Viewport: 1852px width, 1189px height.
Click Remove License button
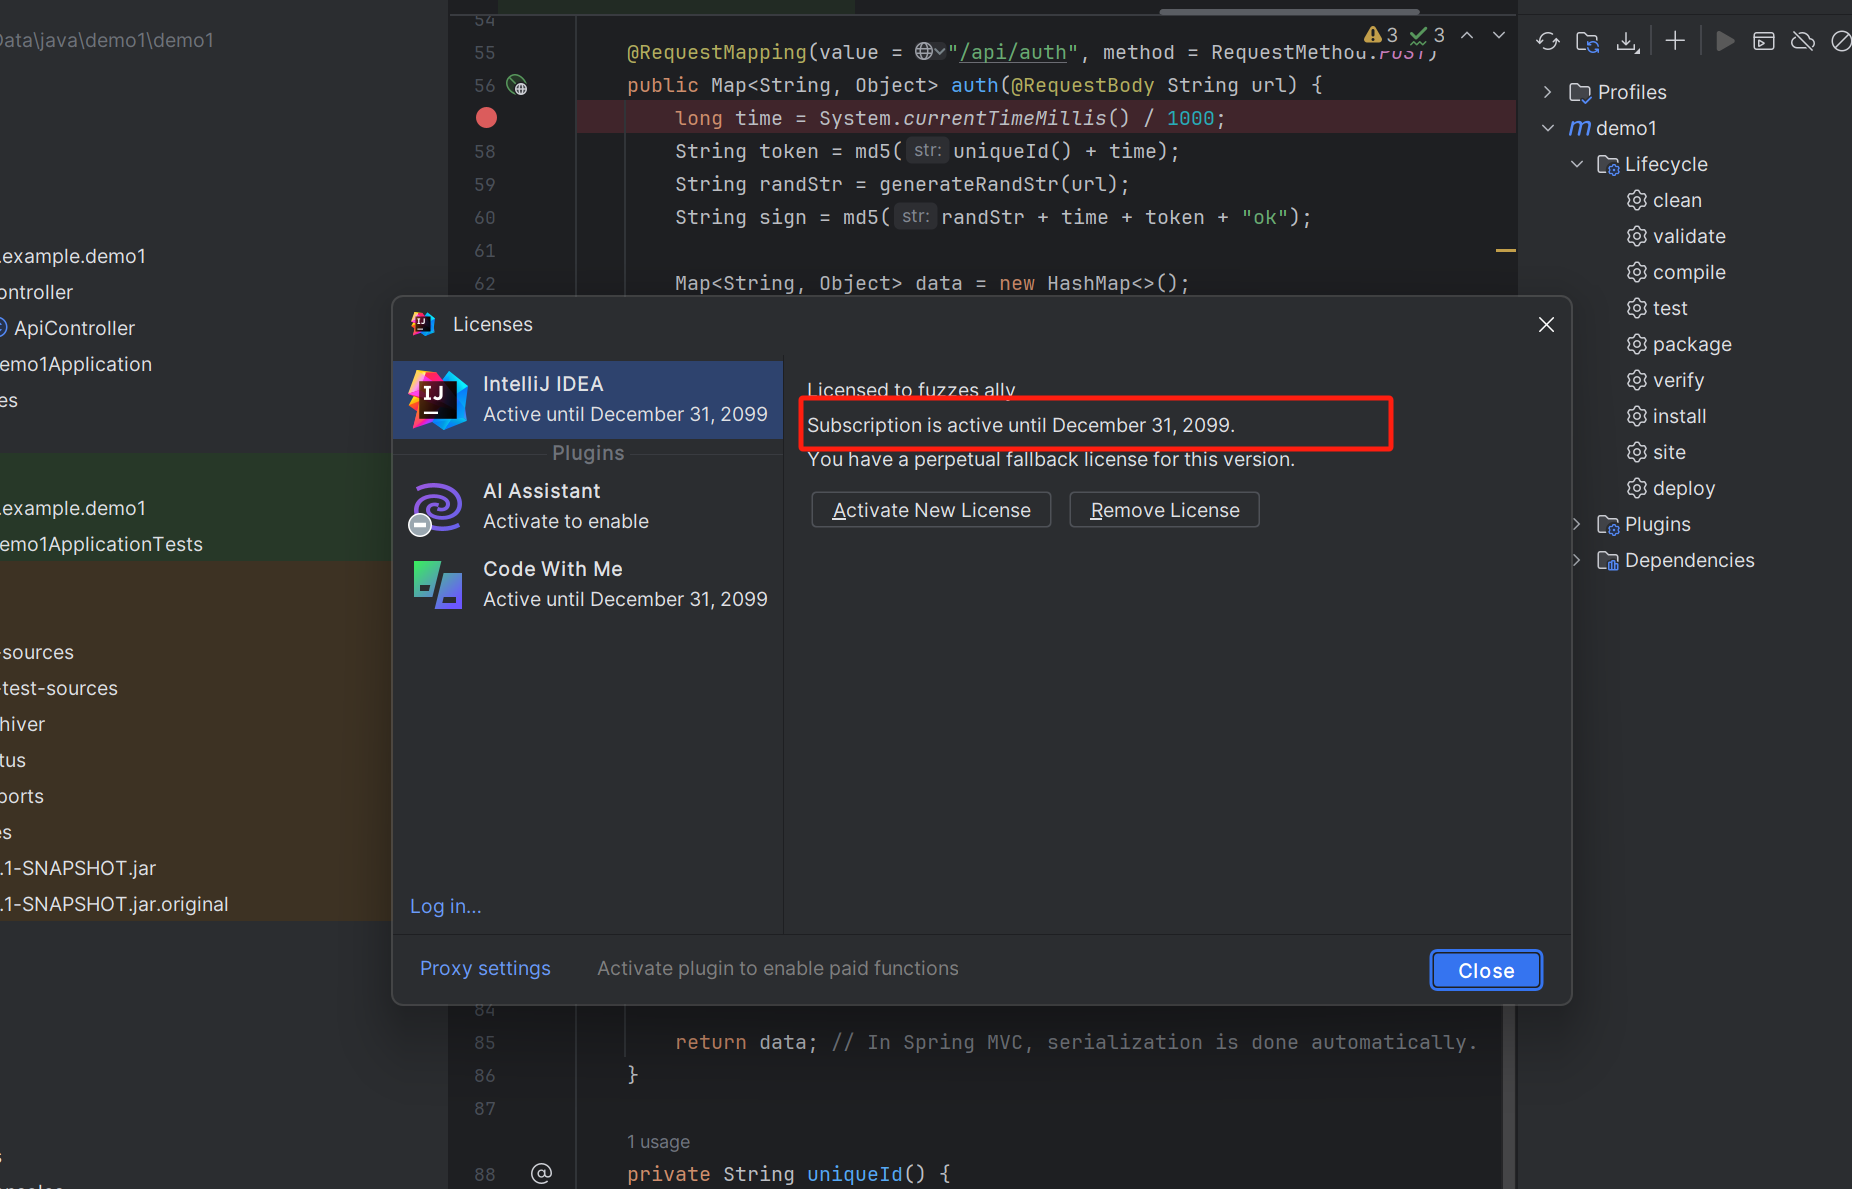[x=1164, y=510]
